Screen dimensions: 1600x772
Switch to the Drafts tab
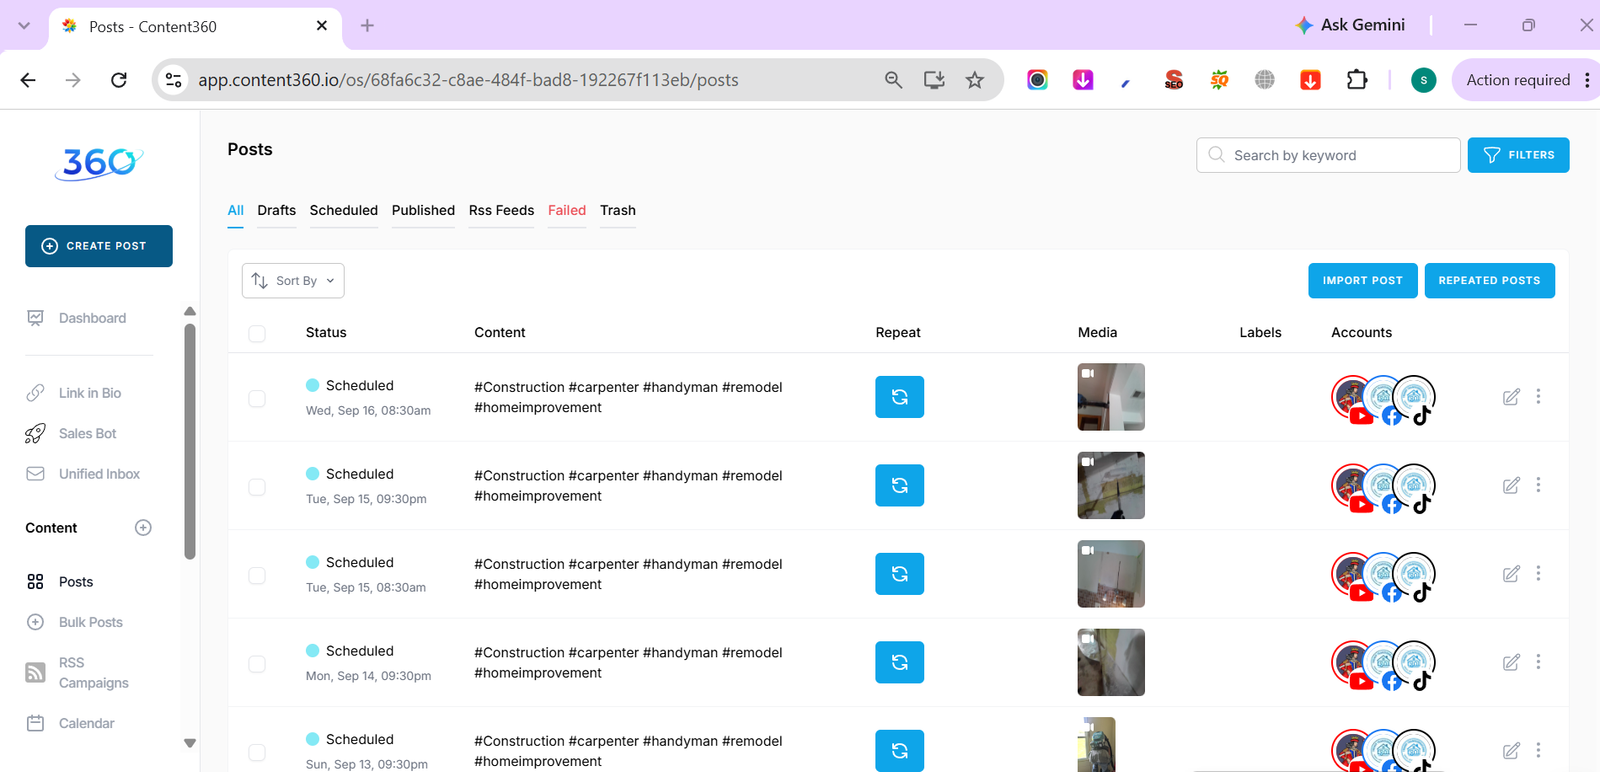[276, 210]
